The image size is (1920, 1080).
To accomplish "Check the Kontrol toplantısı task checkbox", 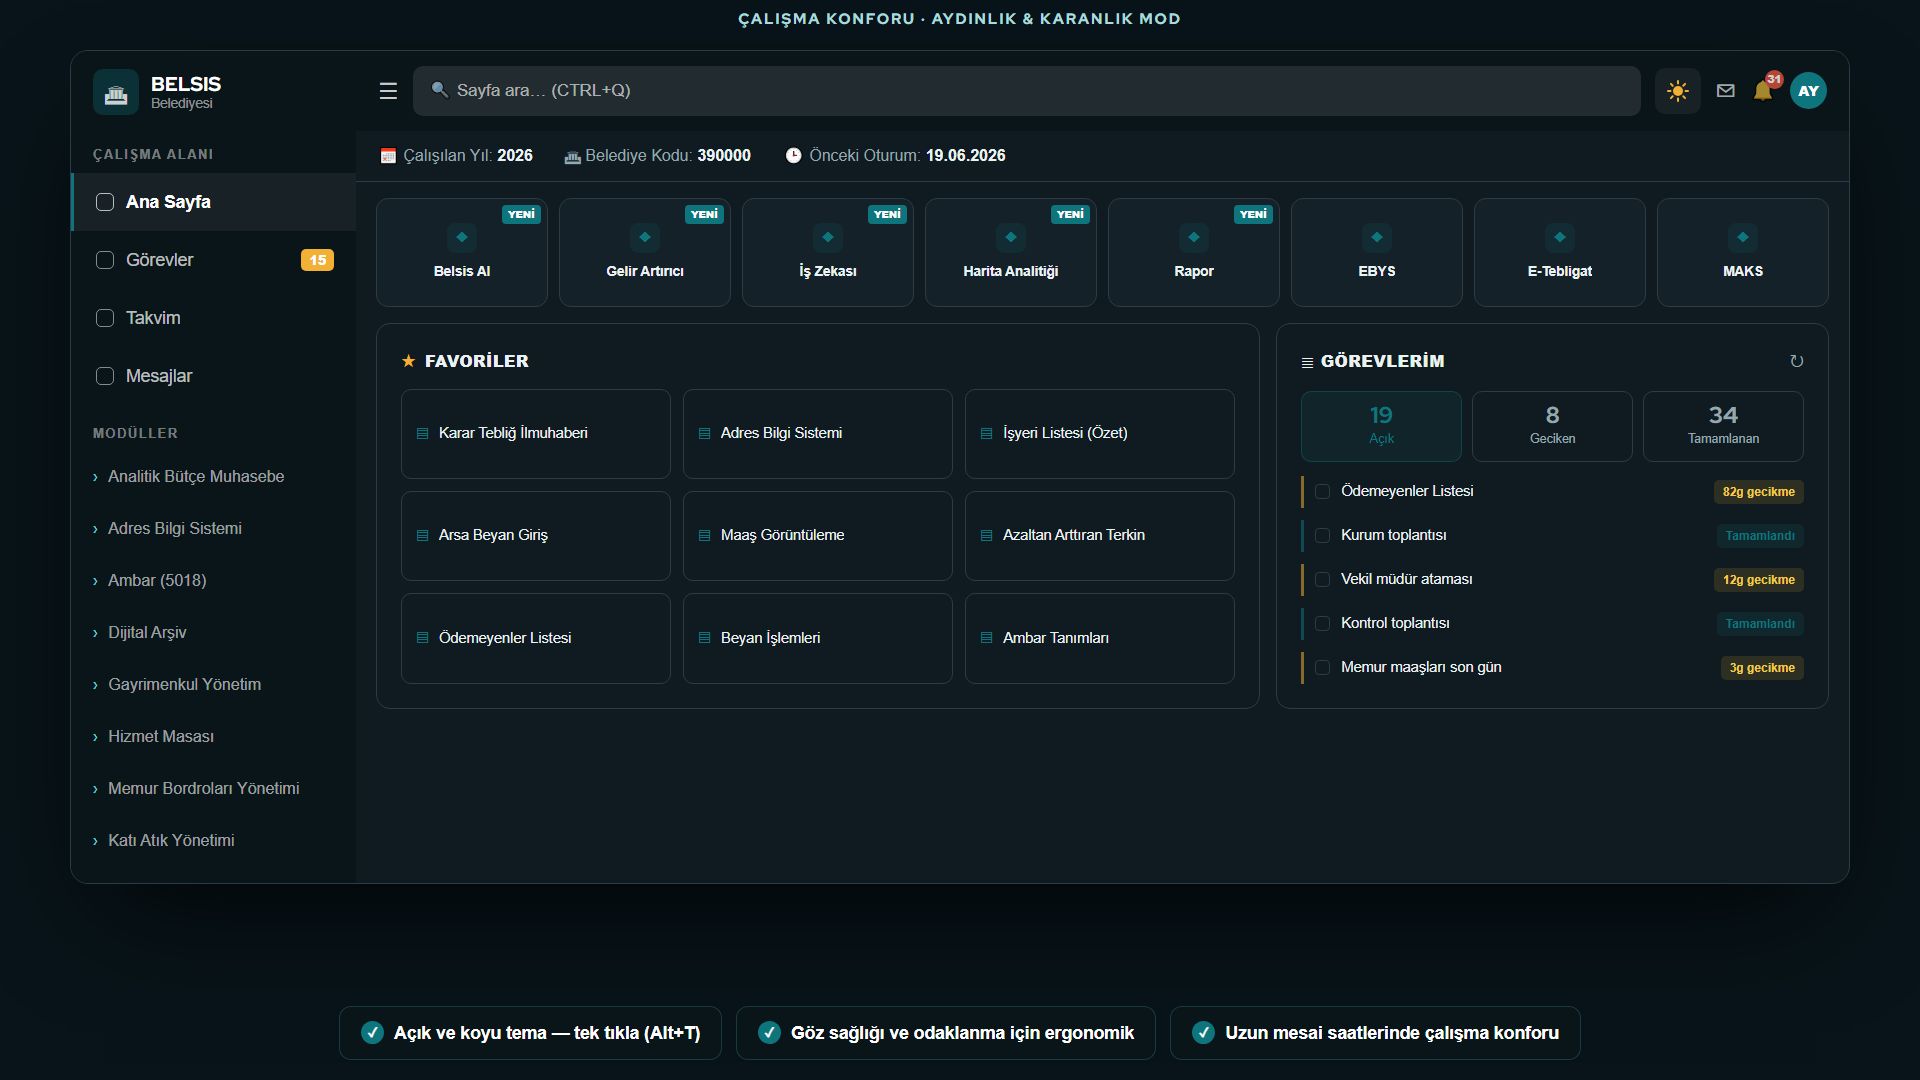I will 1322,623.
